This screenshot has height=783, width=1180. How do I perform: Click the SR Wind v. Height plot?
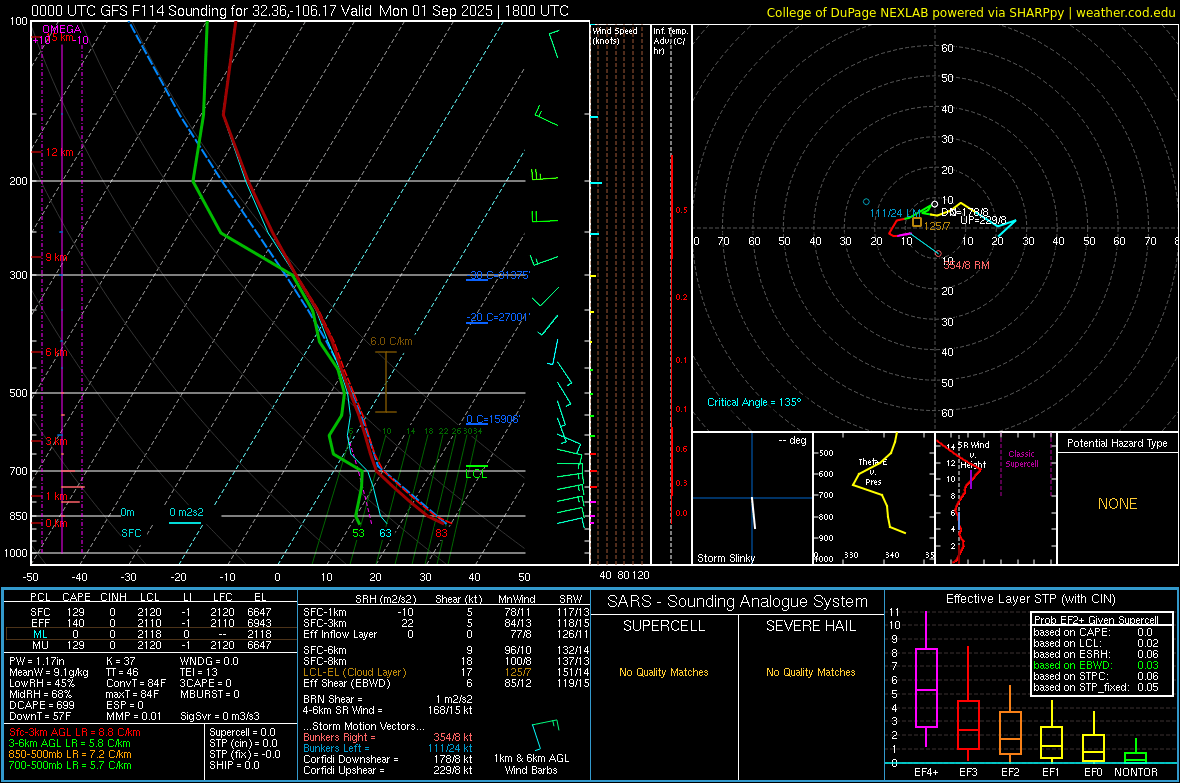click(995, 498)
